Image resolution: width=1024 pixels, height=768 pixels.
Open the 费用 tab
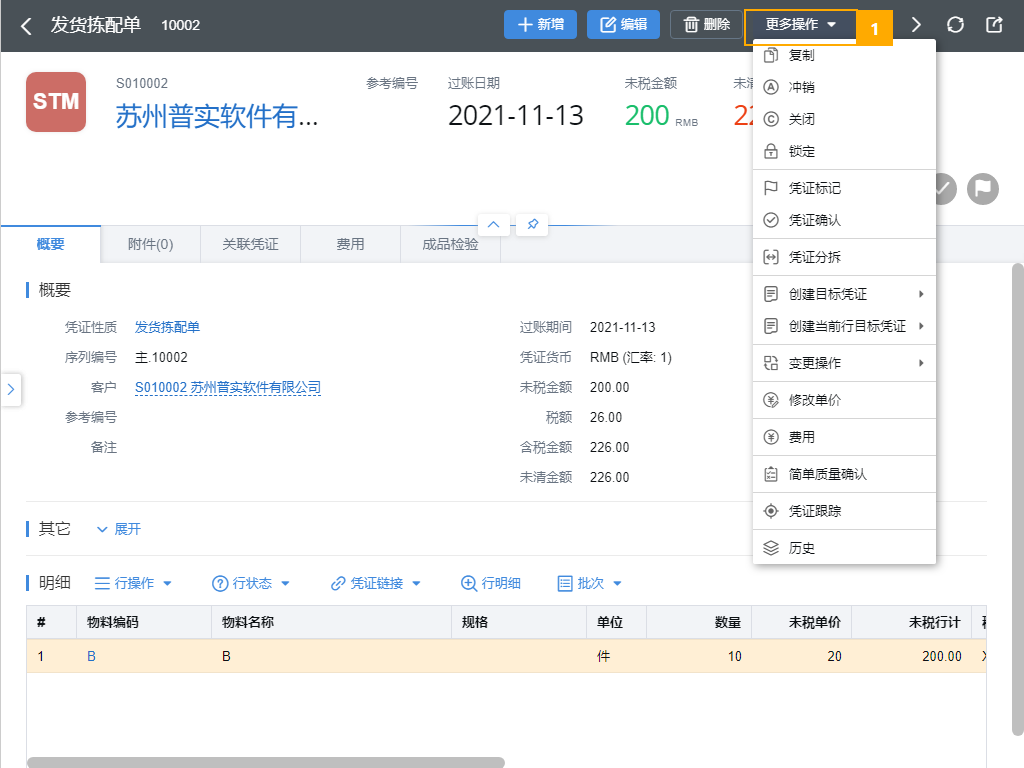point(351,244)
